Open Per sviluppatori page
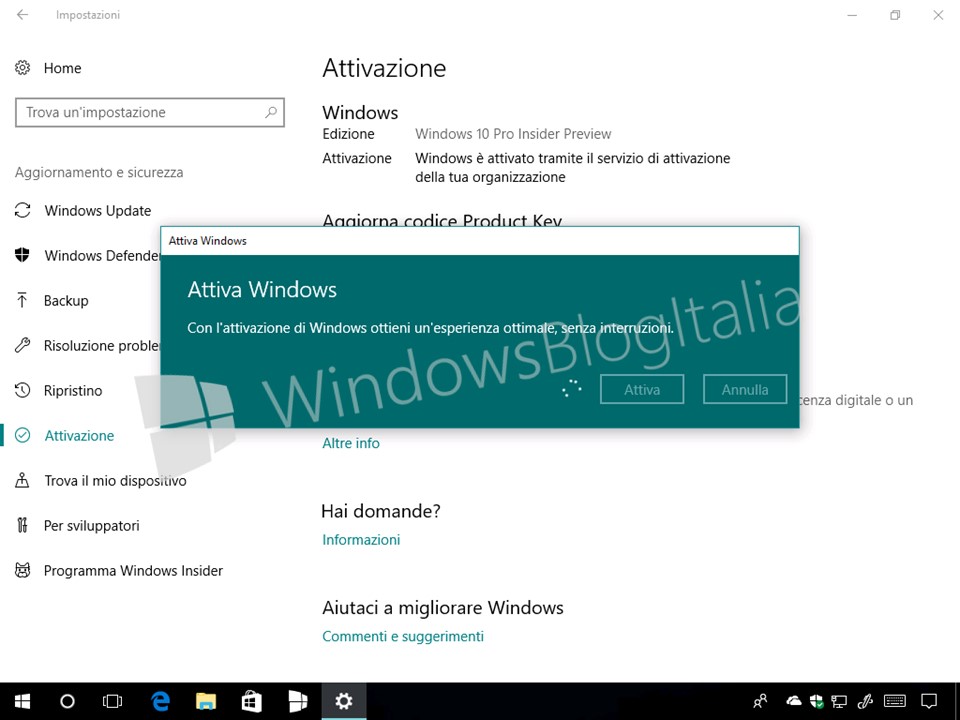Screen dimensions: 960x720 [92, 525]
